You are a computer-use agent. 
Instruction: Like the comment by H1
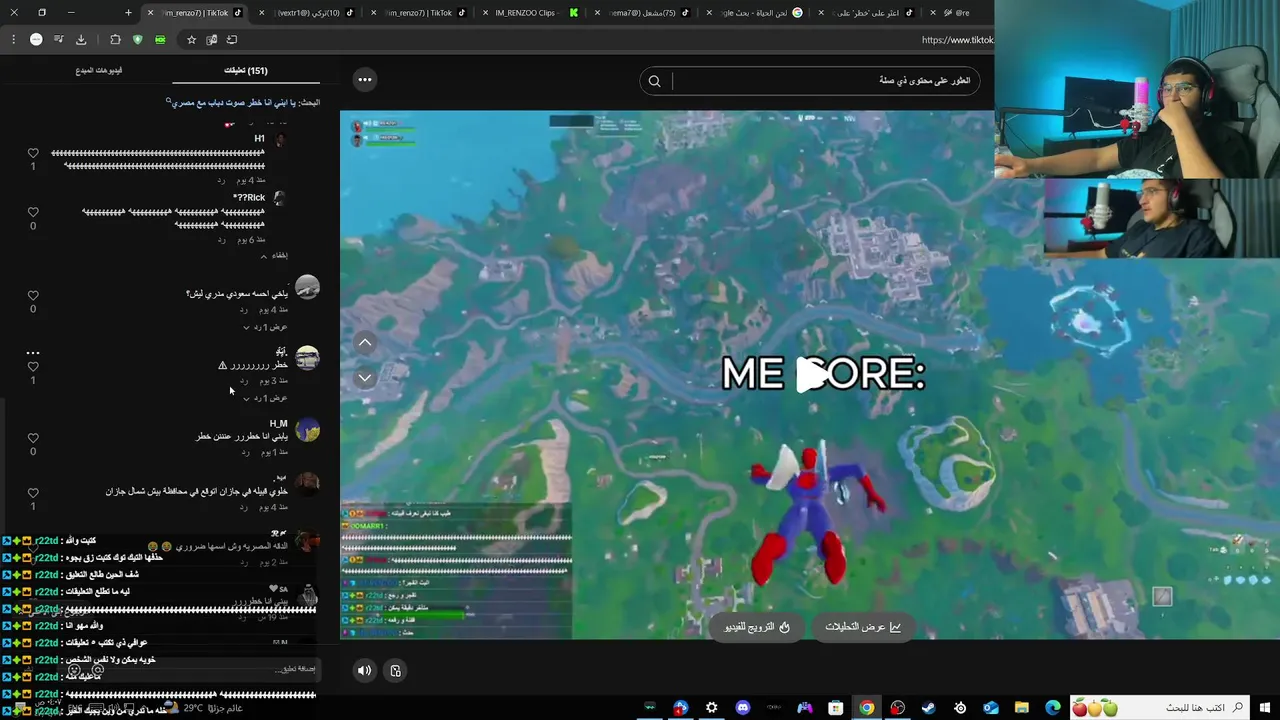coord(33,153)
